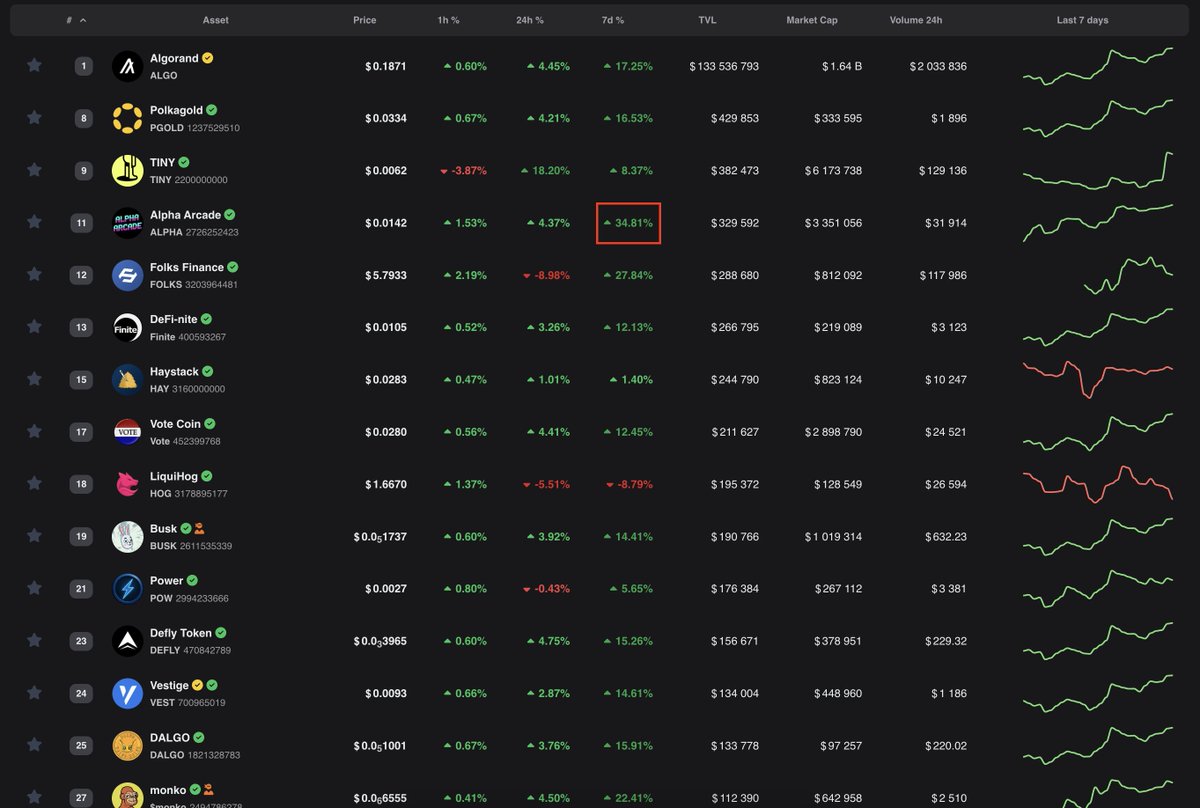The image size is (1200, 808).
Task: Select the LiquiHog pig icon
Action: point(127,484)
